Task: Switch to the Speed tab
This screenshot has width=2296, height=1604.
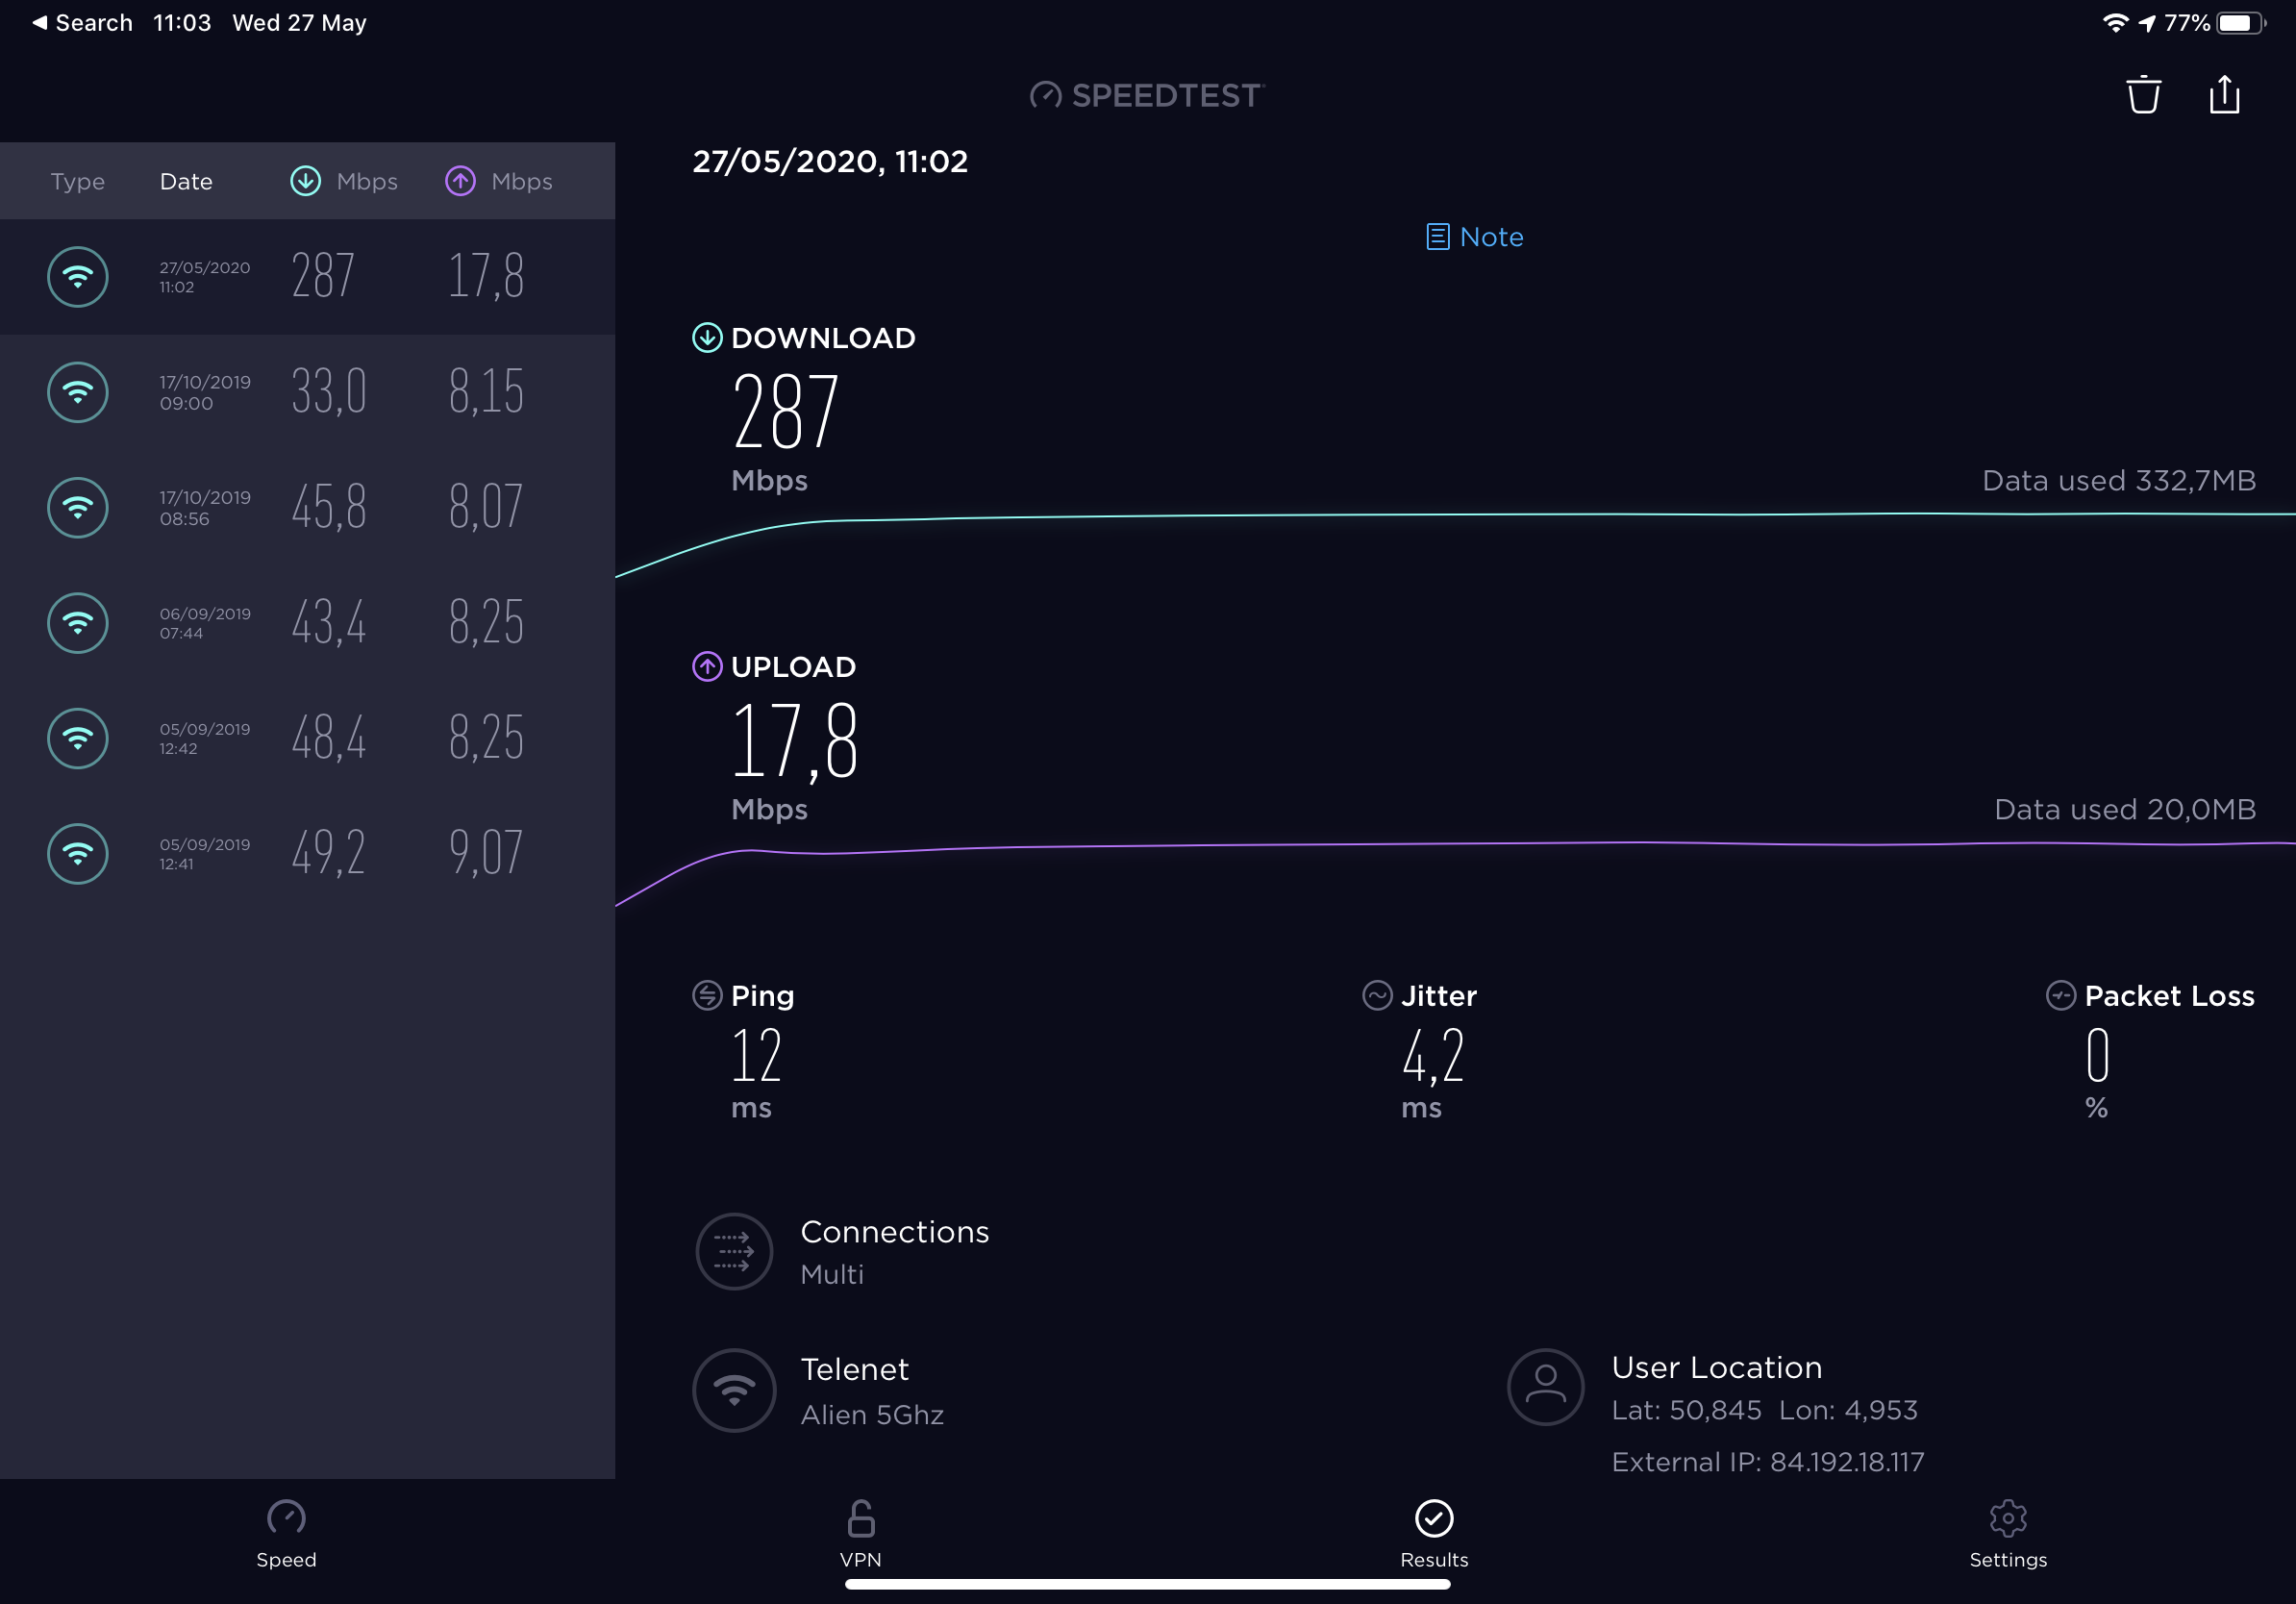Action: click(286, 1534)
